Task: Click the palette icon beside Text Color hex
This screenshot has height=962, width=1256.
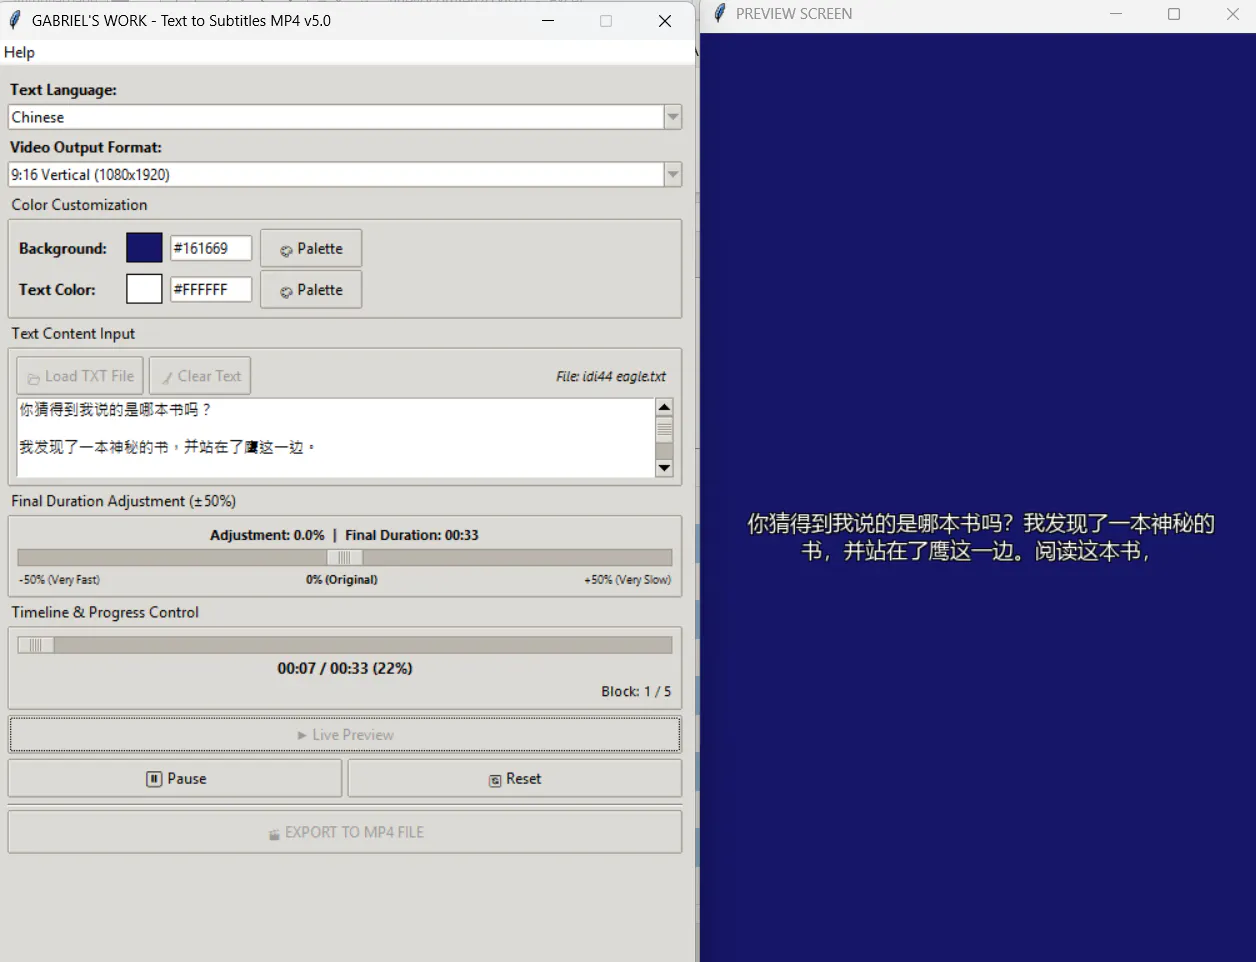Action: coord(286,291)
